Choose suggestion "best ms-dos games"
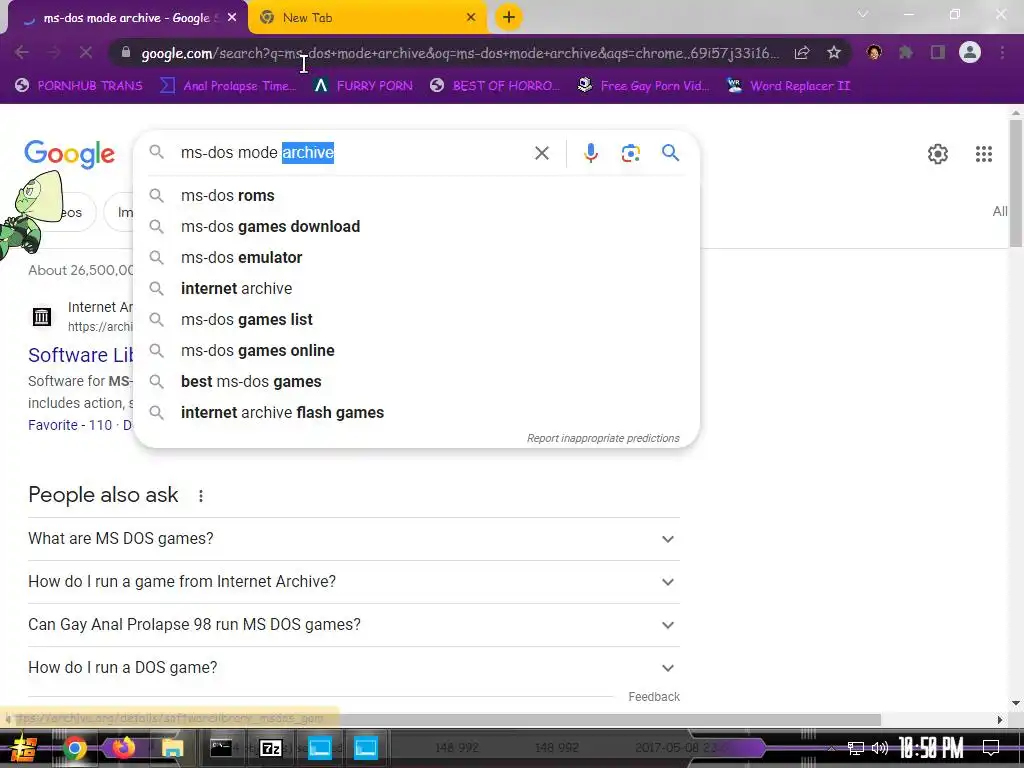 [x=416, y=381]
